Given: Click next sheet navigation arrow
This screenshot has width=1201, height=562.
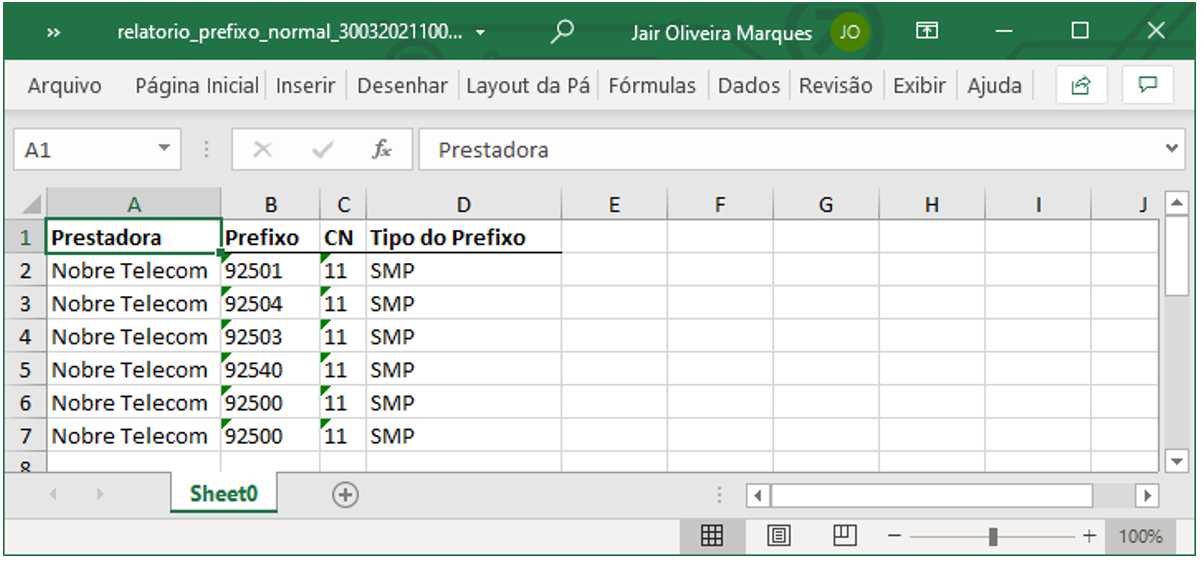Looking at the screenshot, I should [x=99, y=494].
